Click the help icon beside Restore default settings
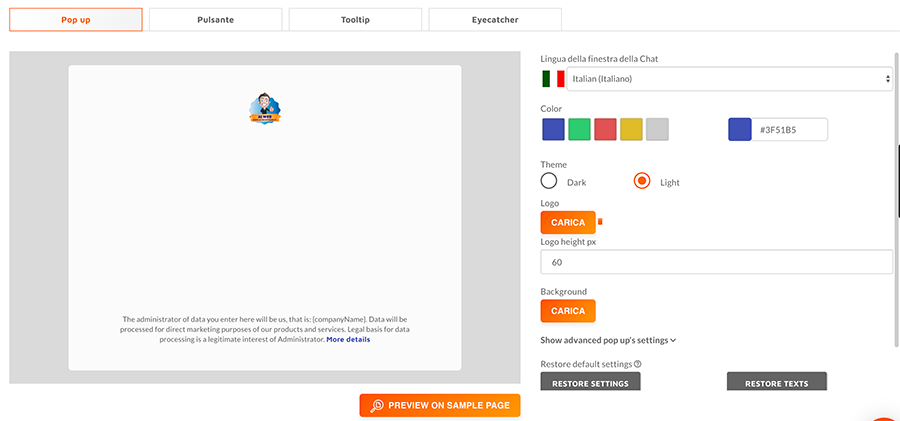This screenshot has width=900, height=421. pos(637,364)
